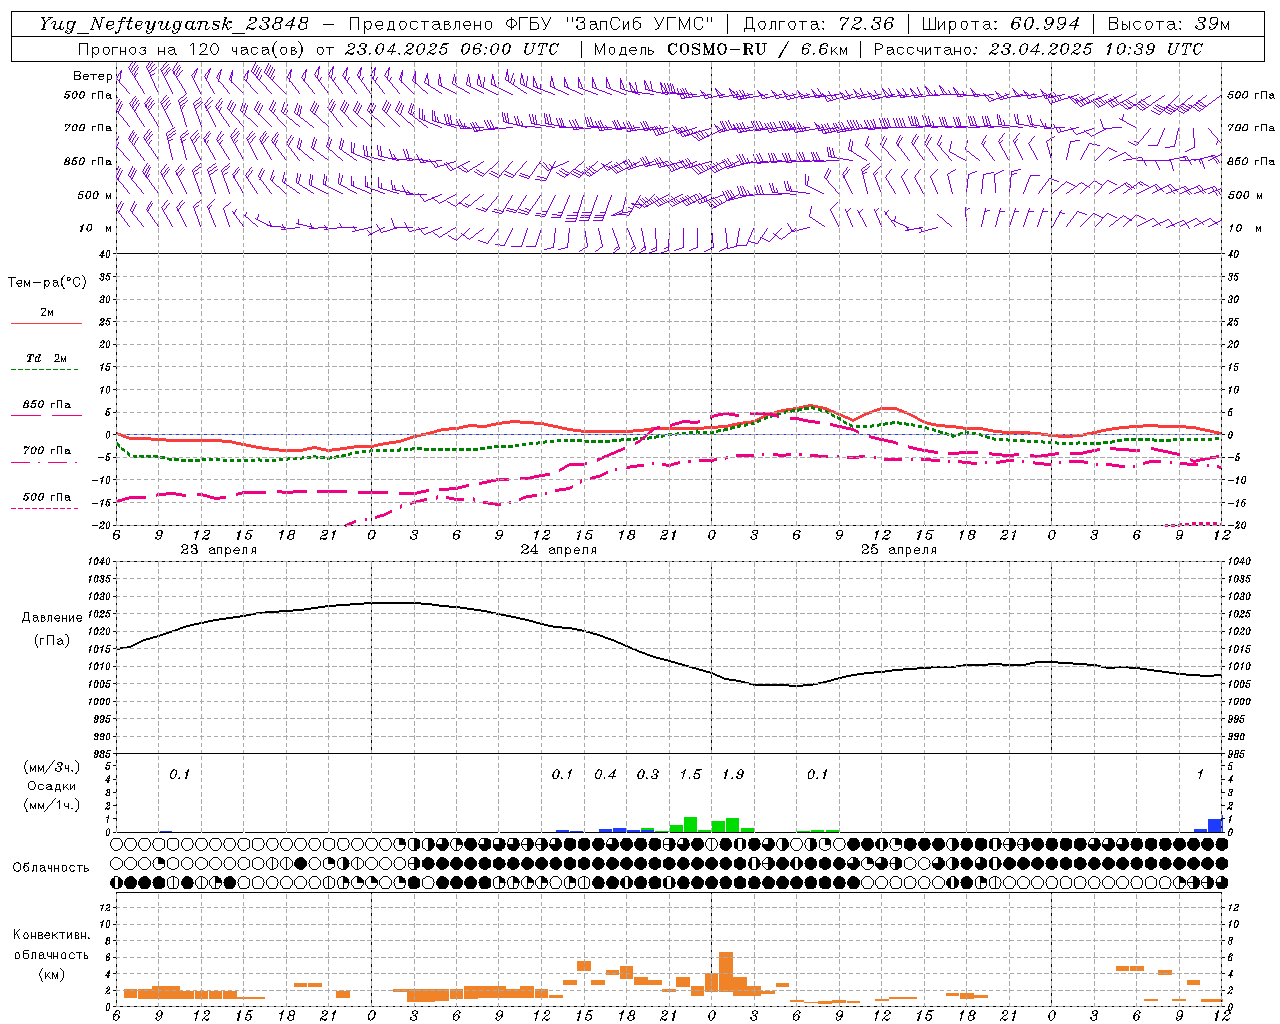Click the (гПа) unit under Давление
This screenshot has height=1024, width=1280.
point(52,640)
